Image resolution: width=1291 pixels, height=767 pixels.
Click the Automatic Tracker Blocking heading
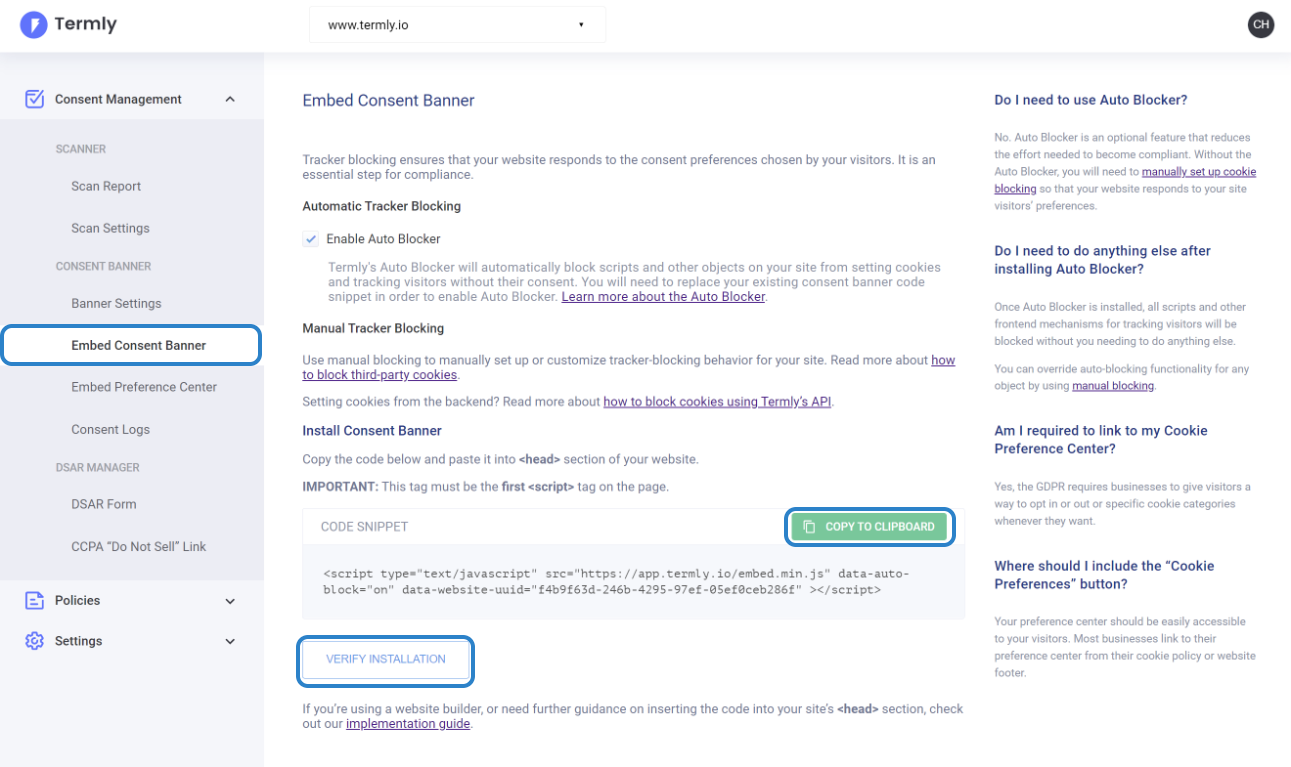[x=382, y=206]
